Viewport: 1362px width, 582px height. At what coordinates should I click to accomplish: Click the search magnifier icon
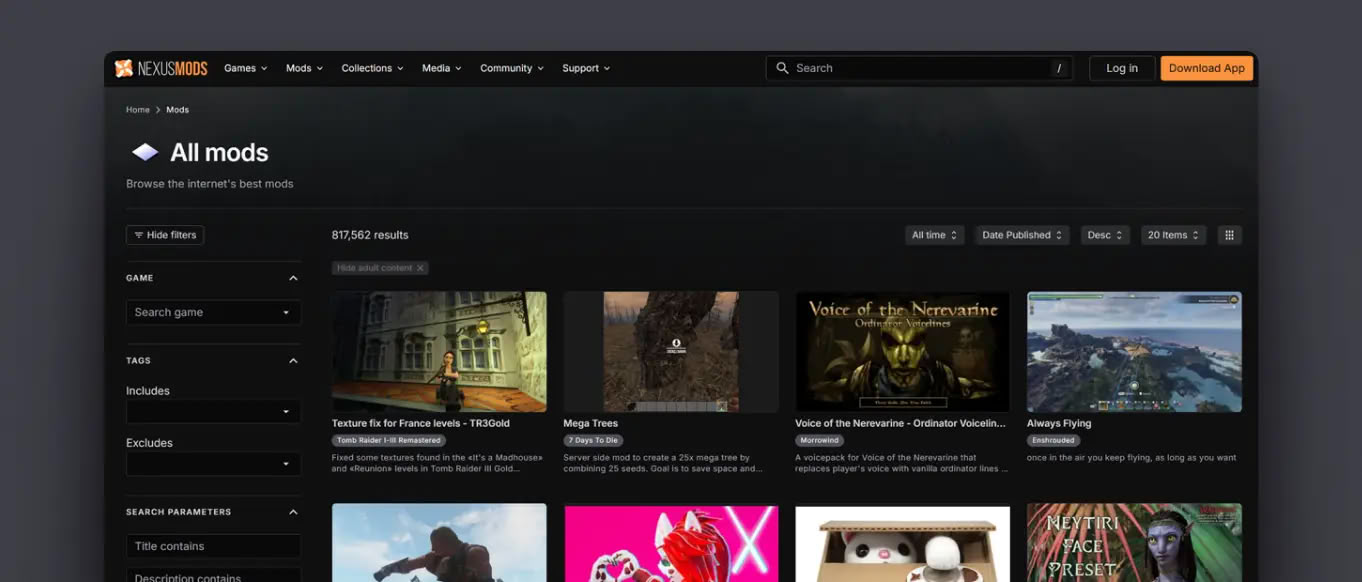[782, 68]
